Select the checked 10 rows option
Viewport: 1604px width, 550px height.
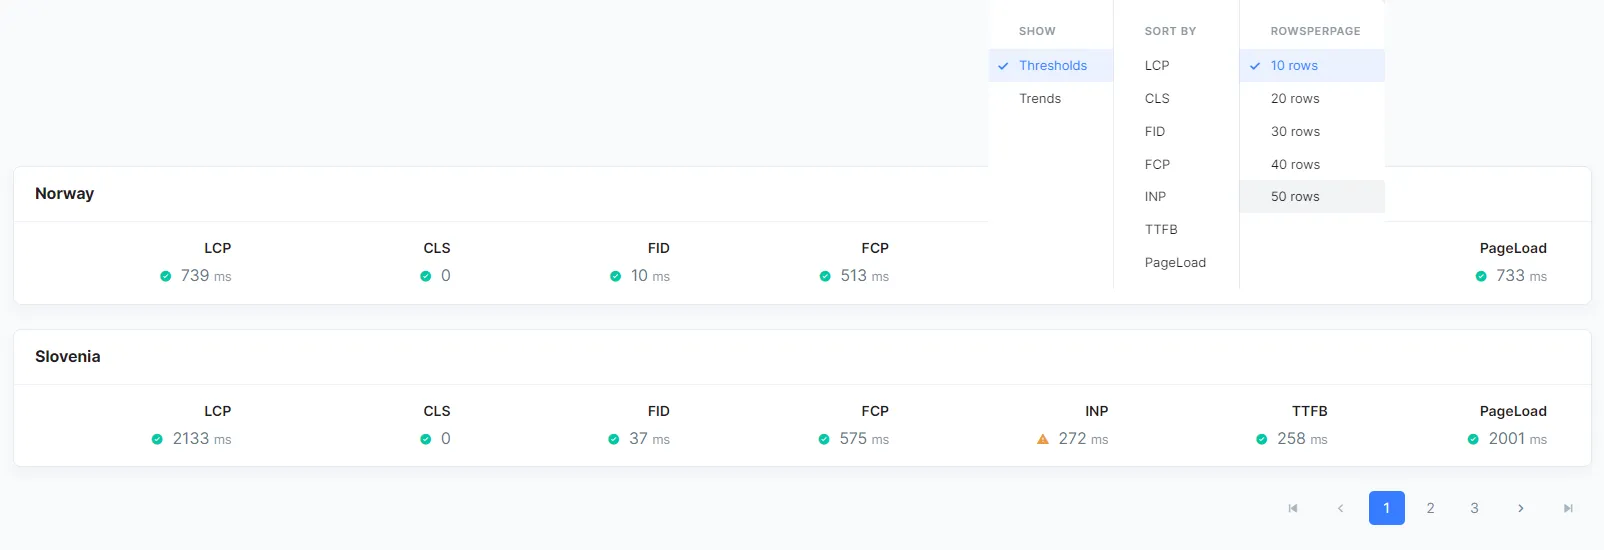click(1294, 66)
